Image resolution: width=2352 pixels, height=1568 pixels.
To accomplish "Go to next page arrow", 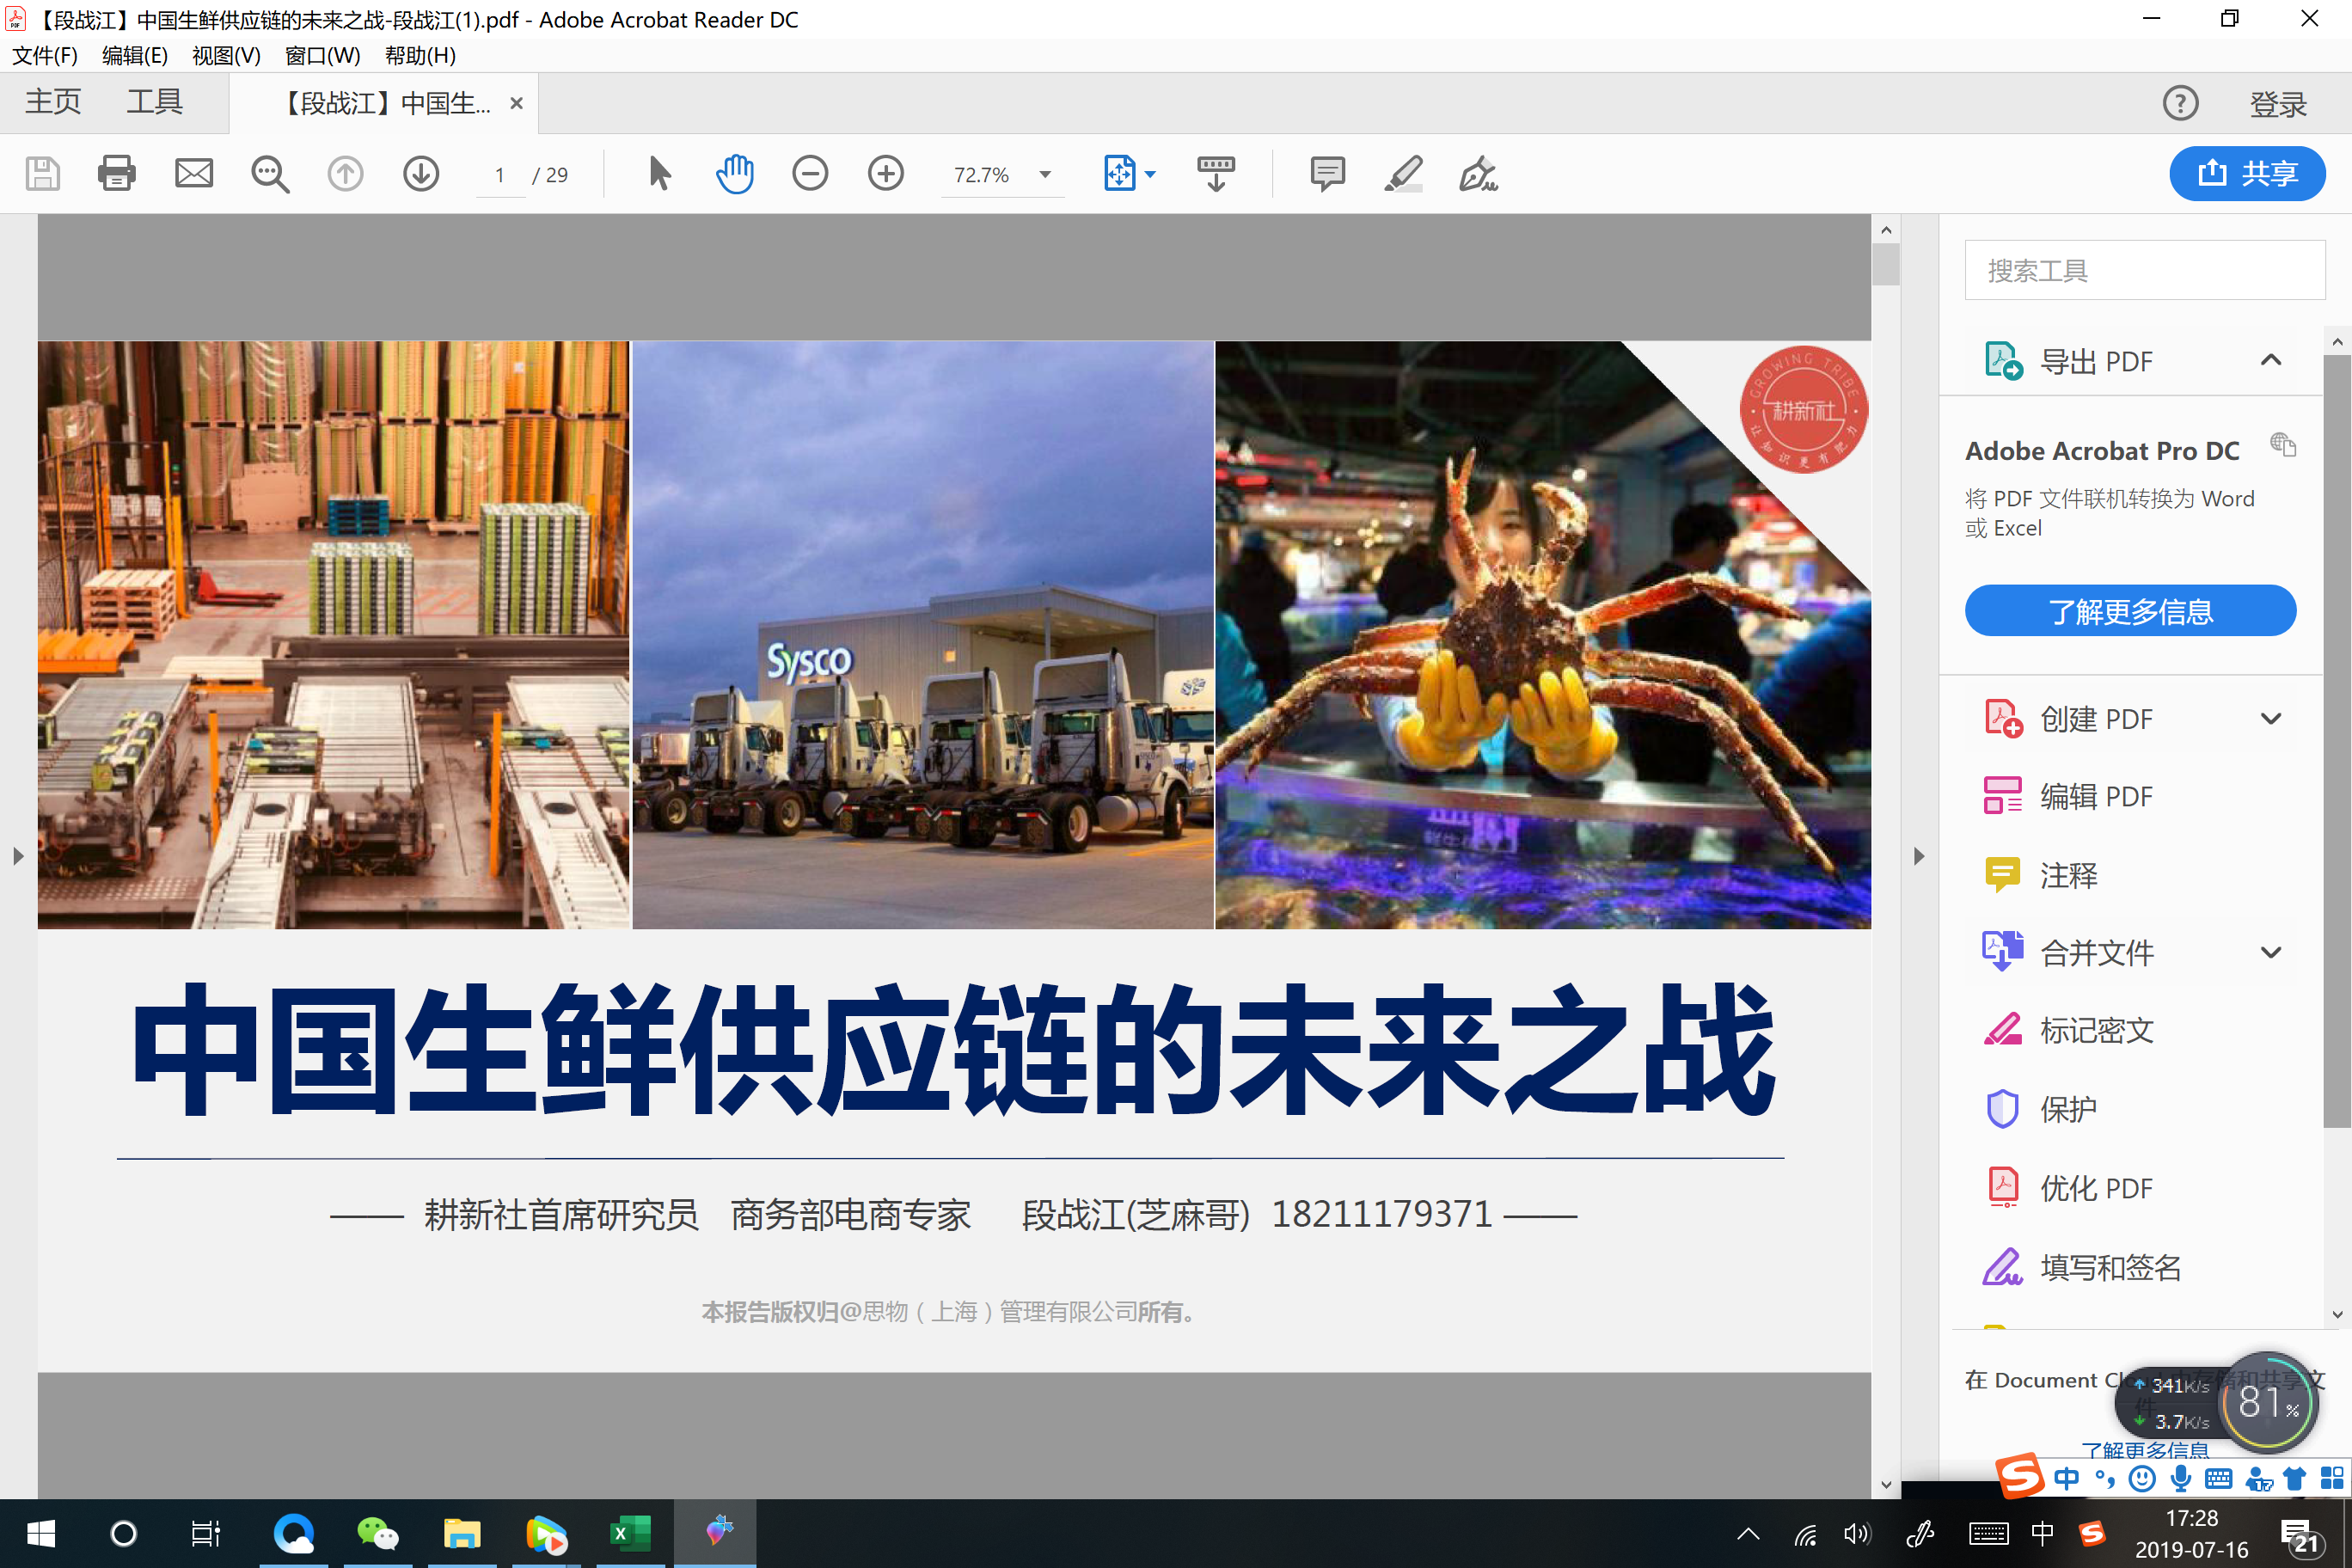I will [x=421, y=174].
